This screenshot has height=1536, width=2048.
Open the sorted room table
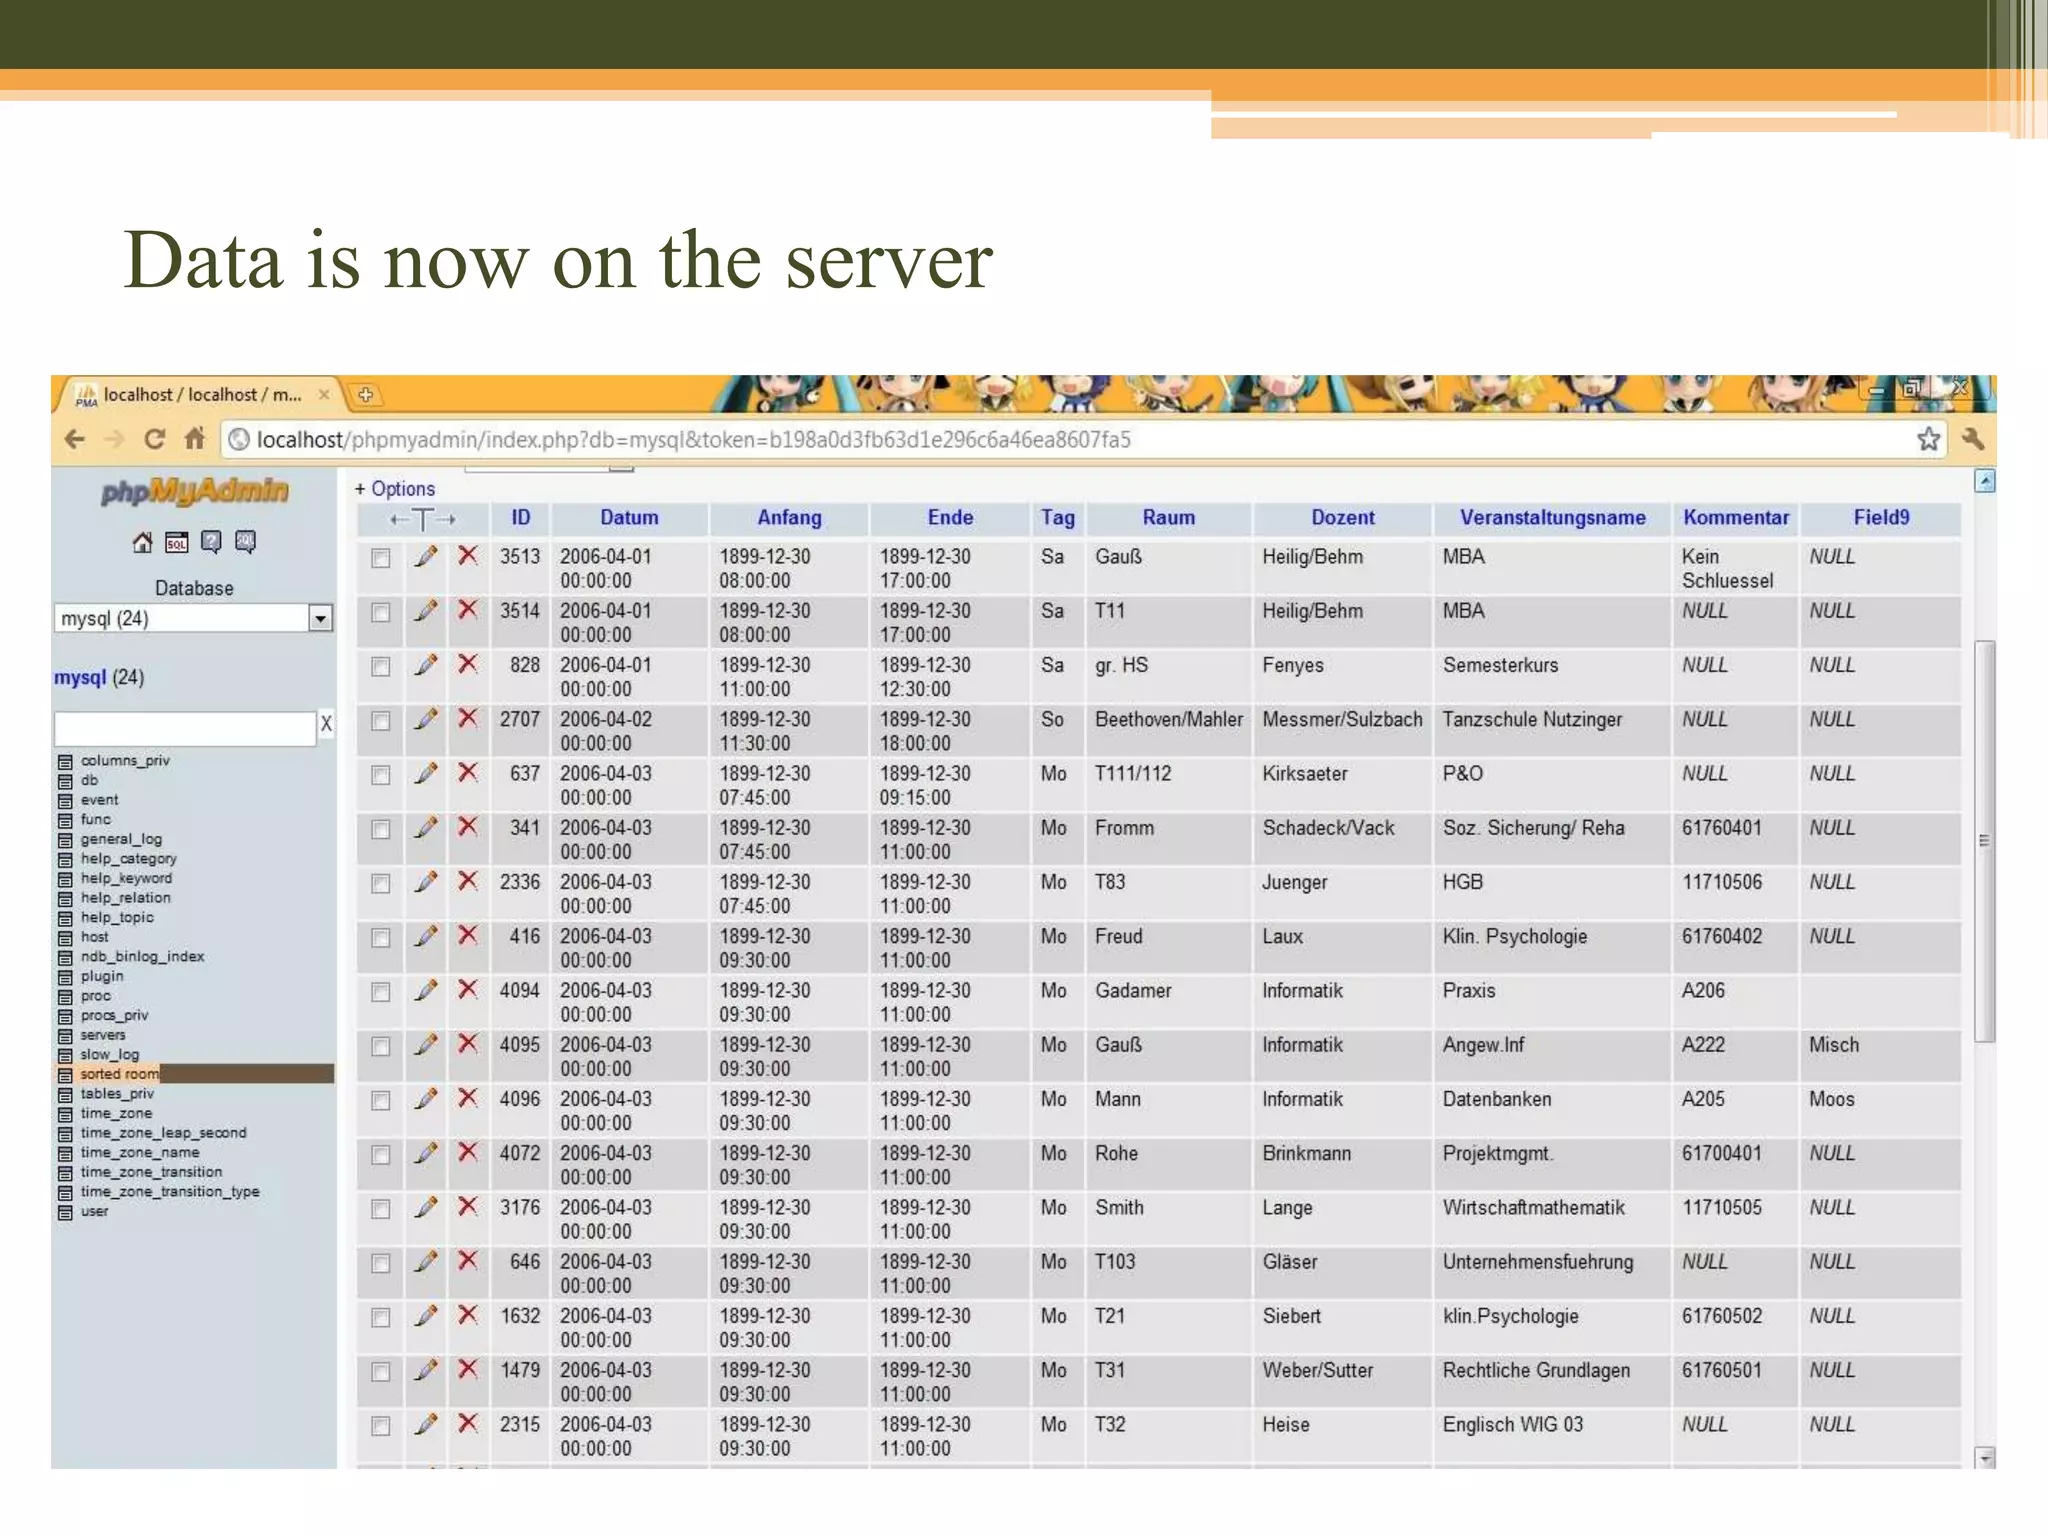pyautogui.click(x=119, y=1075)
